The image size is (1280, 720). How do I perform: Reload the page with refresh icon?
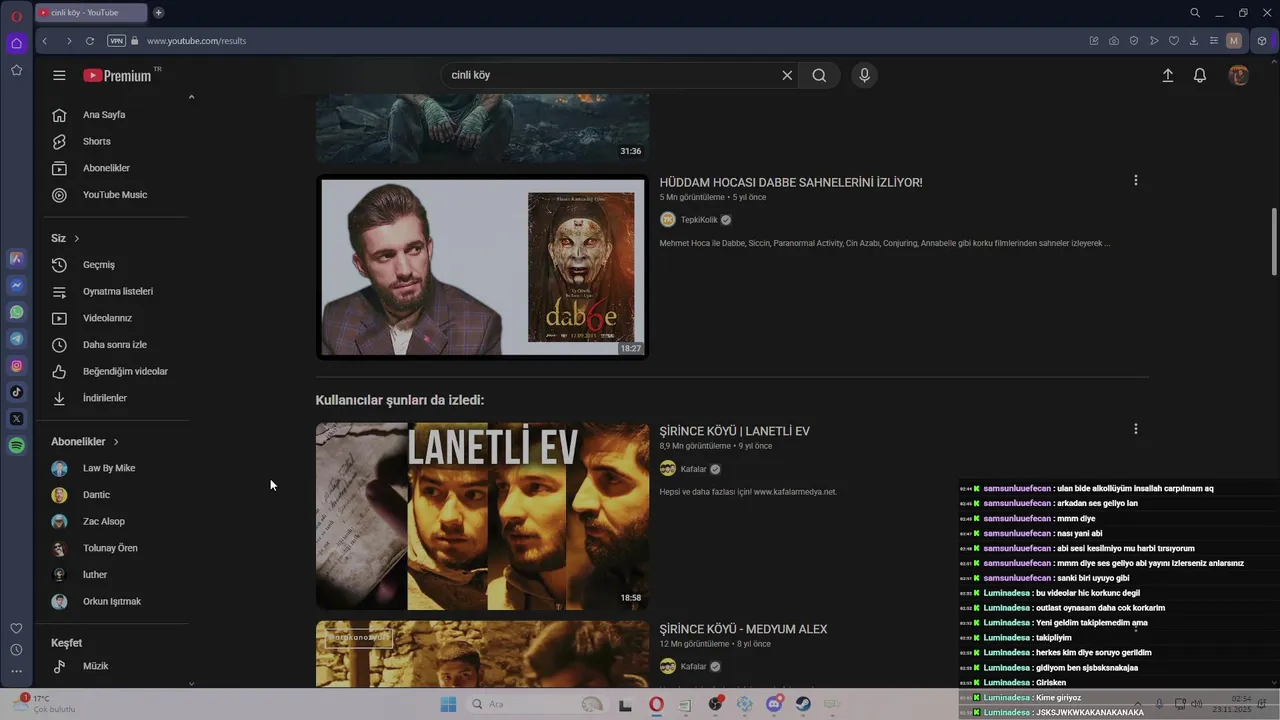90,41
